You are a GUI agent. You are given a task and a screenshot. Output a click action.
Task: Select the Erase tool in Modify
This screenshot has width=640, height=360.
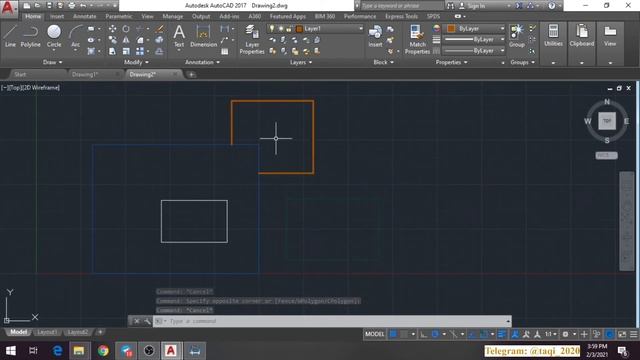(x=160, y=29)
